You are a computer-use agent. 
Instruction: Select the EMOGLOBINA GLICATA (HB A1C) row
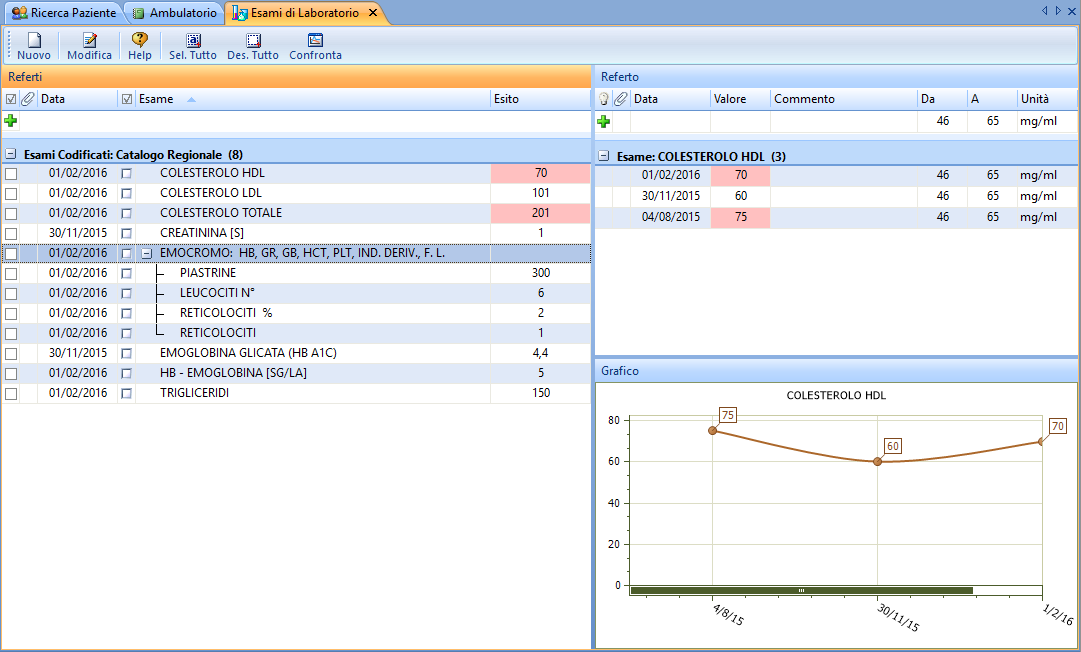click(x=296, y=354)
